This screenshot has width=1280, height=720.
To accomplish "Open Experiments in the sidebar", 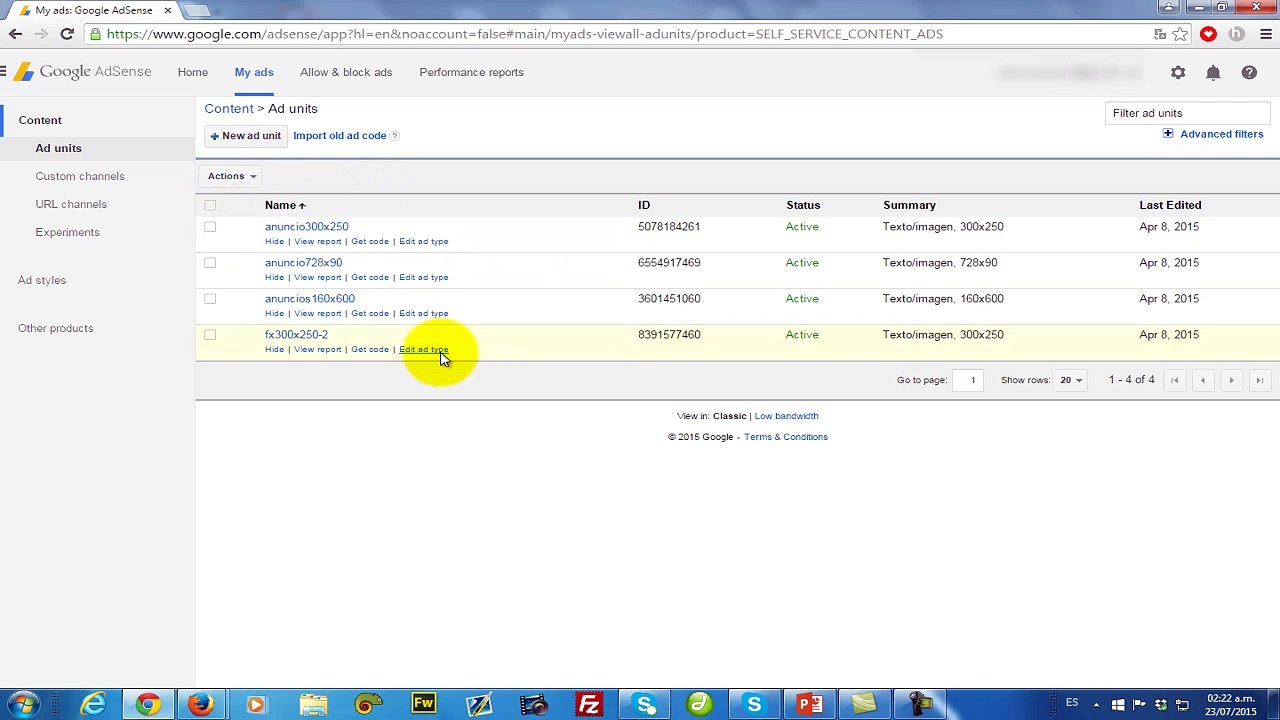I will click(67, 232).
